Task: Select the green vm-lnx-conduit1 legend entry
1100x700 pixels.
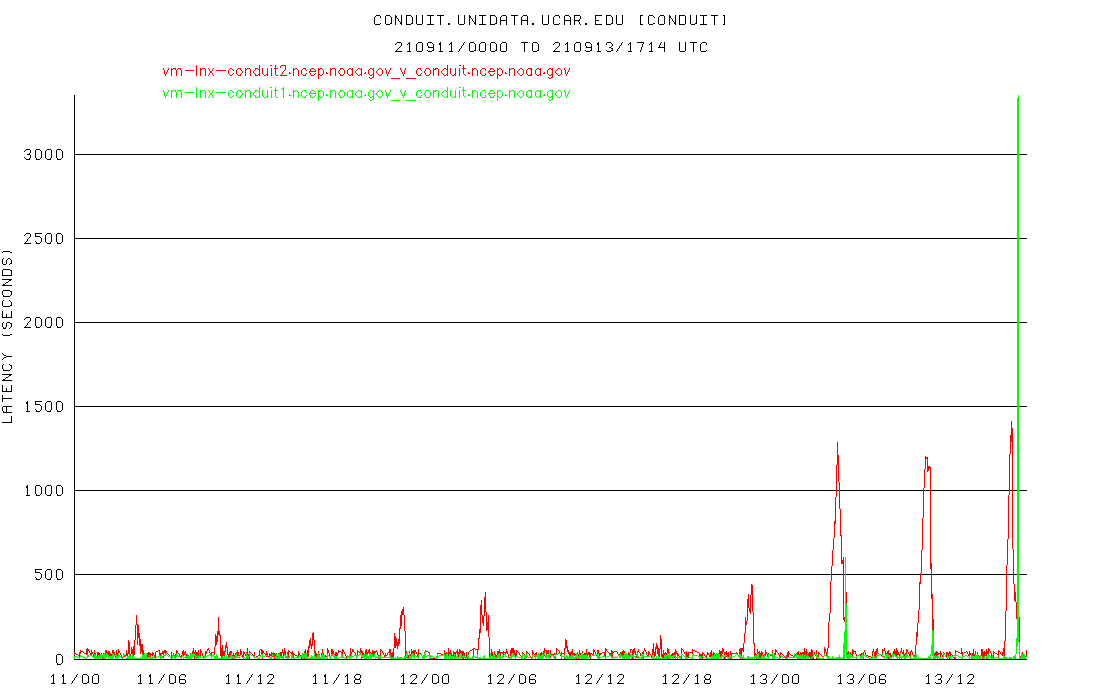Action: click(366, 93)
